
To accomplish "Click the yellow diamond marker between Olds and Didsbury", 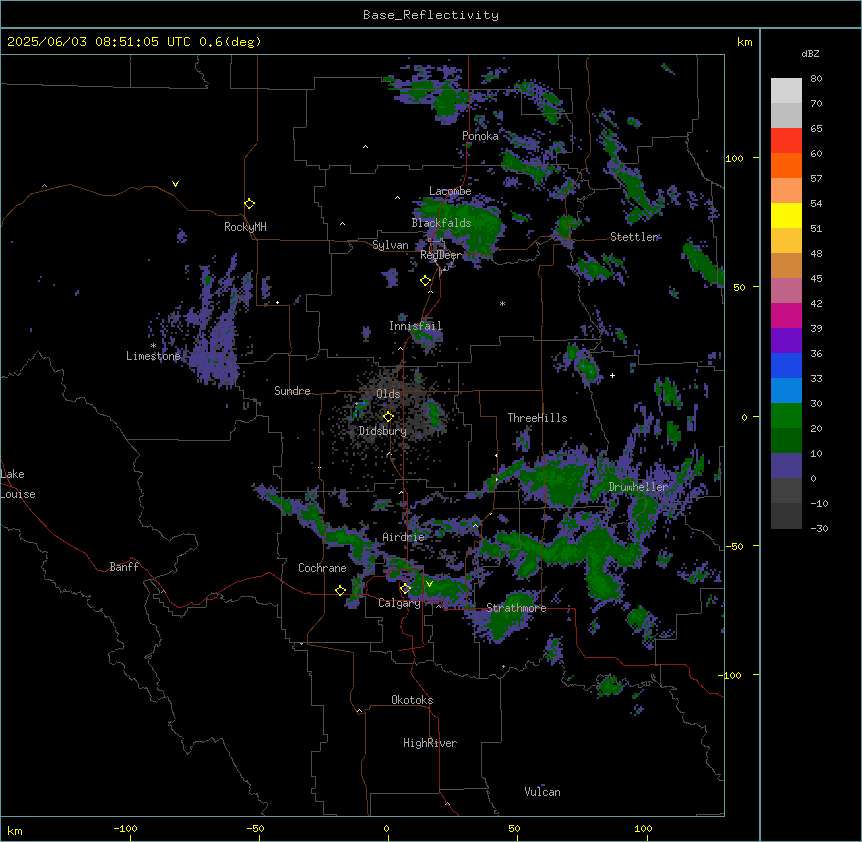I will coord(388,417).
